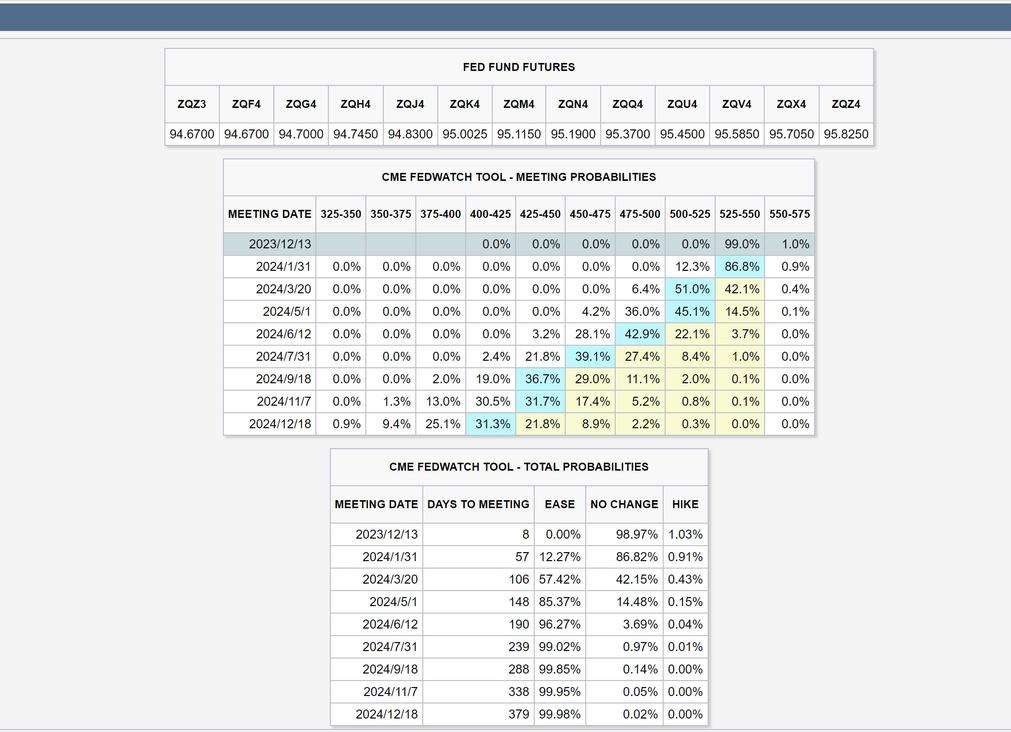Click the 95.8250 price value

[846, 134]
